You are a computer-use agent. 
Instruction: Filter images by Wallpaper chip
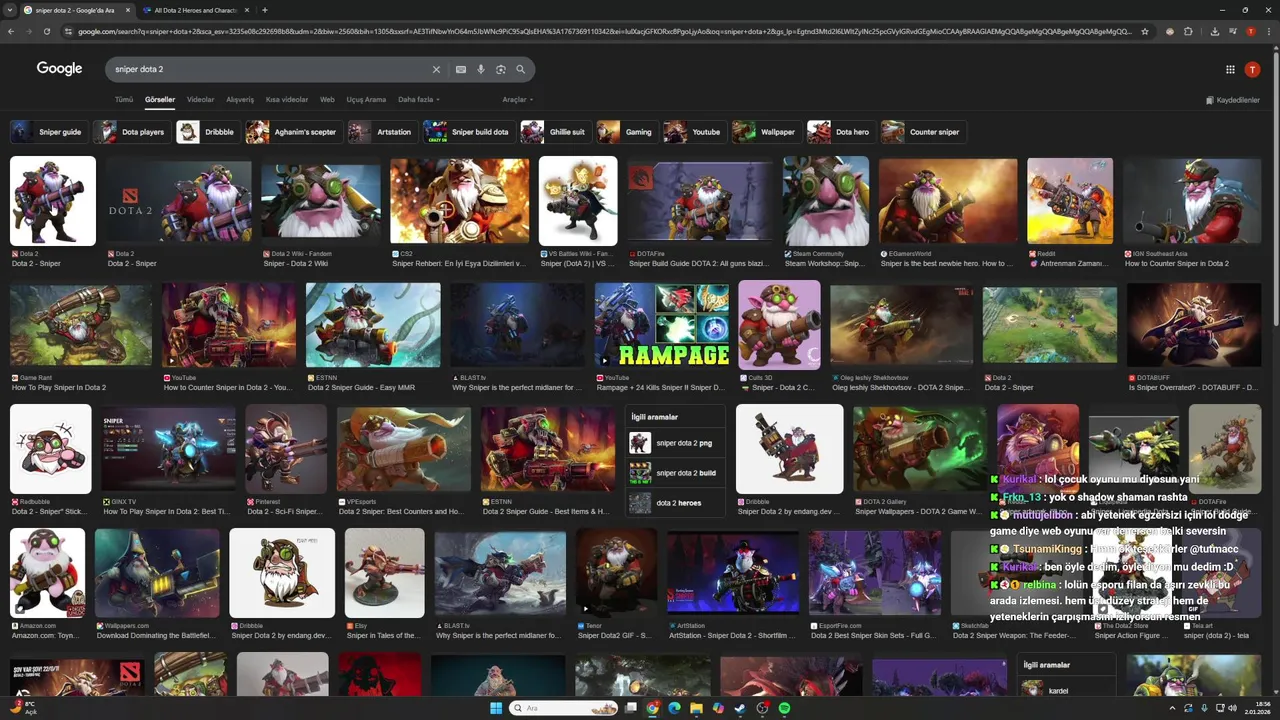tap(766, 132)
